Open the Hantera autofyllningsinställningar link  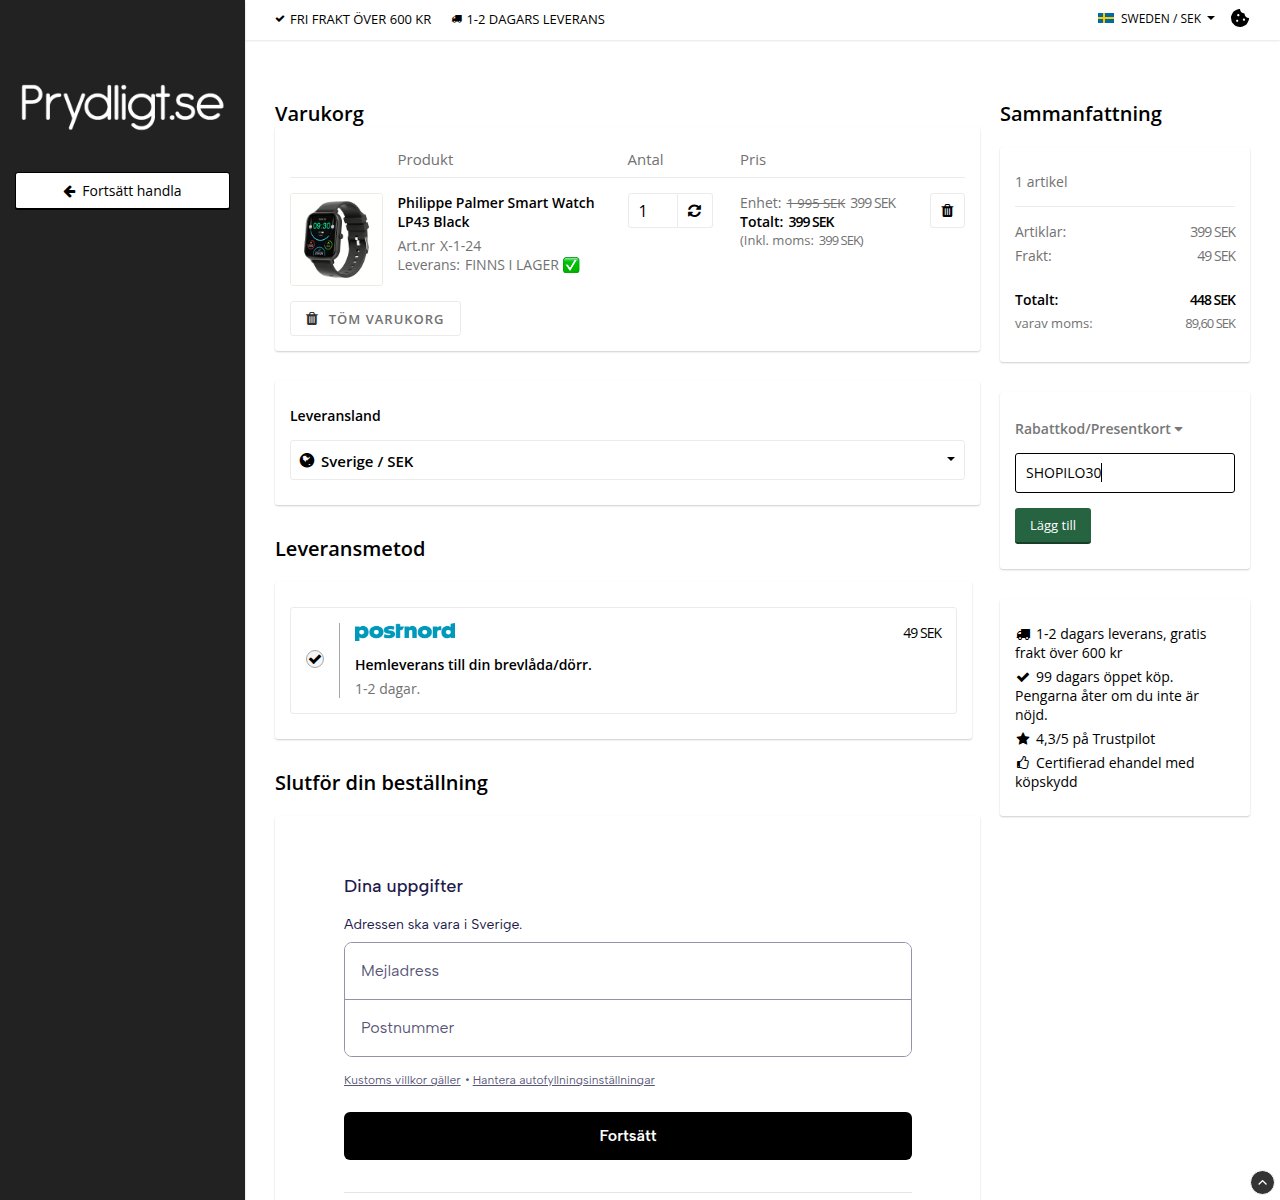tap(564, 1080)
